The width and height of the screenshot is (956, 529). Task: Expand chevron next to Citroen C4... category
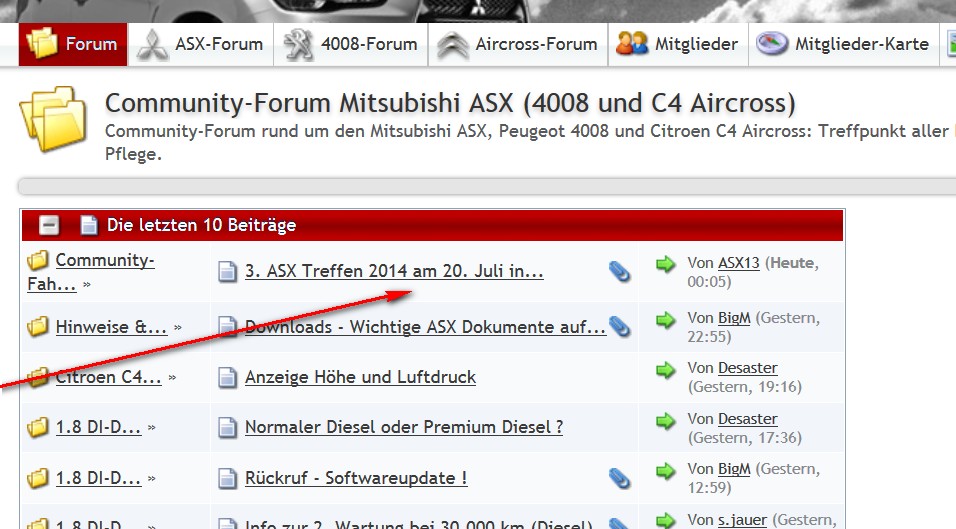[173, 378]
